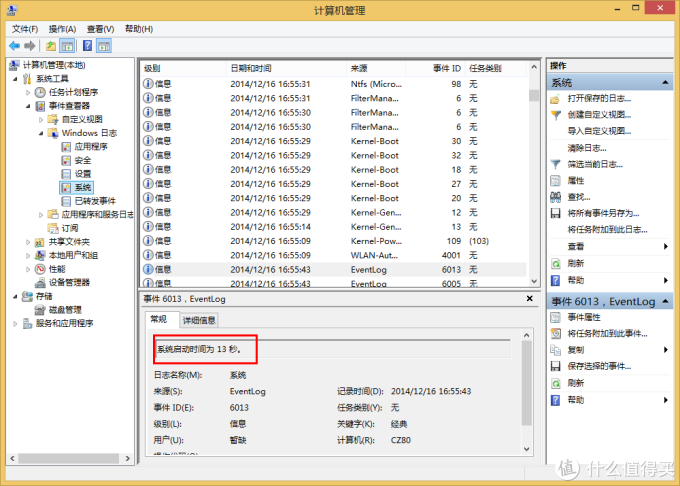Screen dimensions: 680x486
Task: Expand the 自定义视图 arrow
Action: tap(41, 119)
